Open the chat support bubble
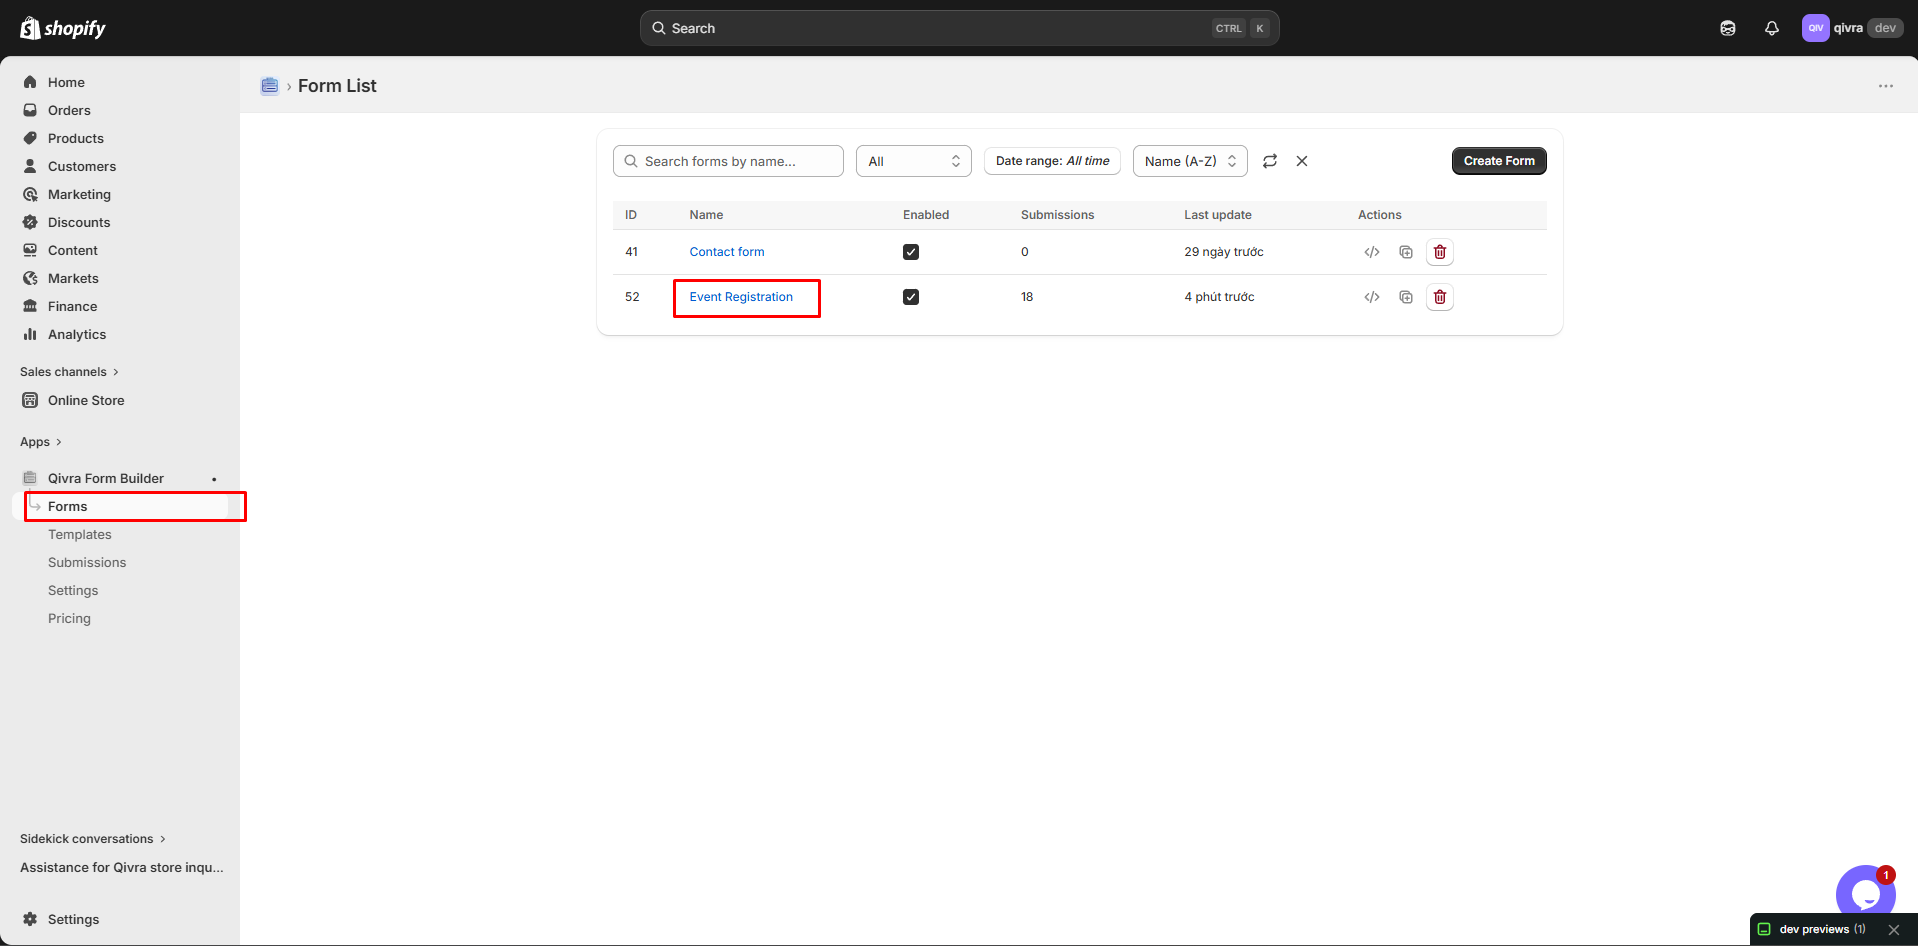This screenshot has width=1918, height=946. click(x=1865, y=893)
